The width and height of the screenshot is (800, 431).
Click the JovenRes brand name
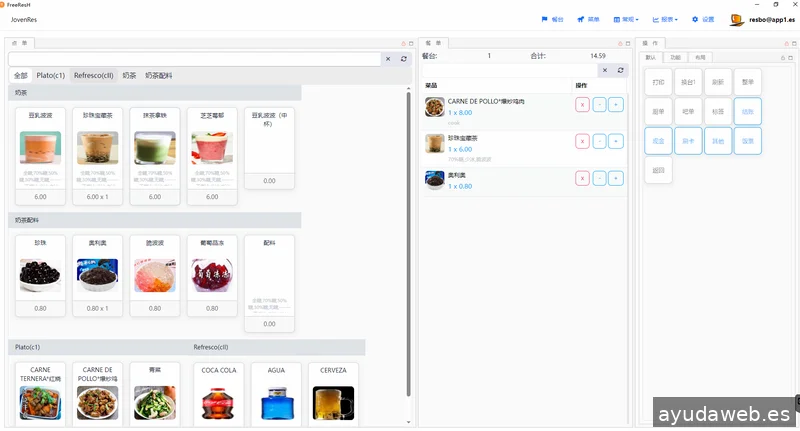[x=24, y=19]
